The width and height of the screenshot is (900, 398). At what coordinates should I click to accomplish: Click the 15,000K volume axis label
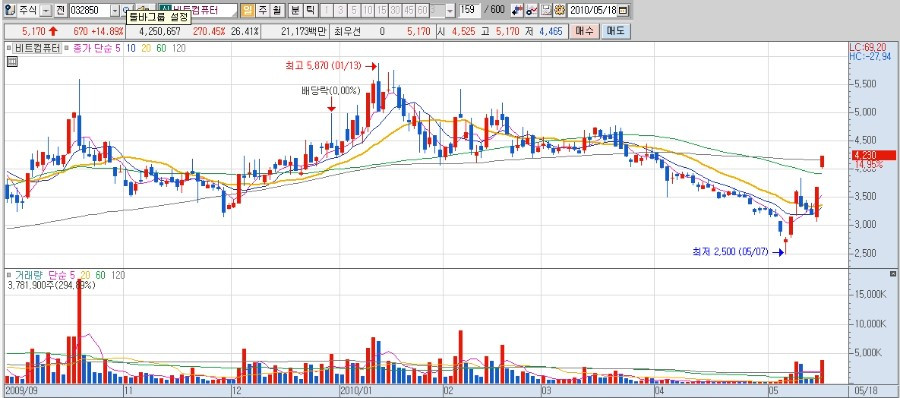pos(871,294)
